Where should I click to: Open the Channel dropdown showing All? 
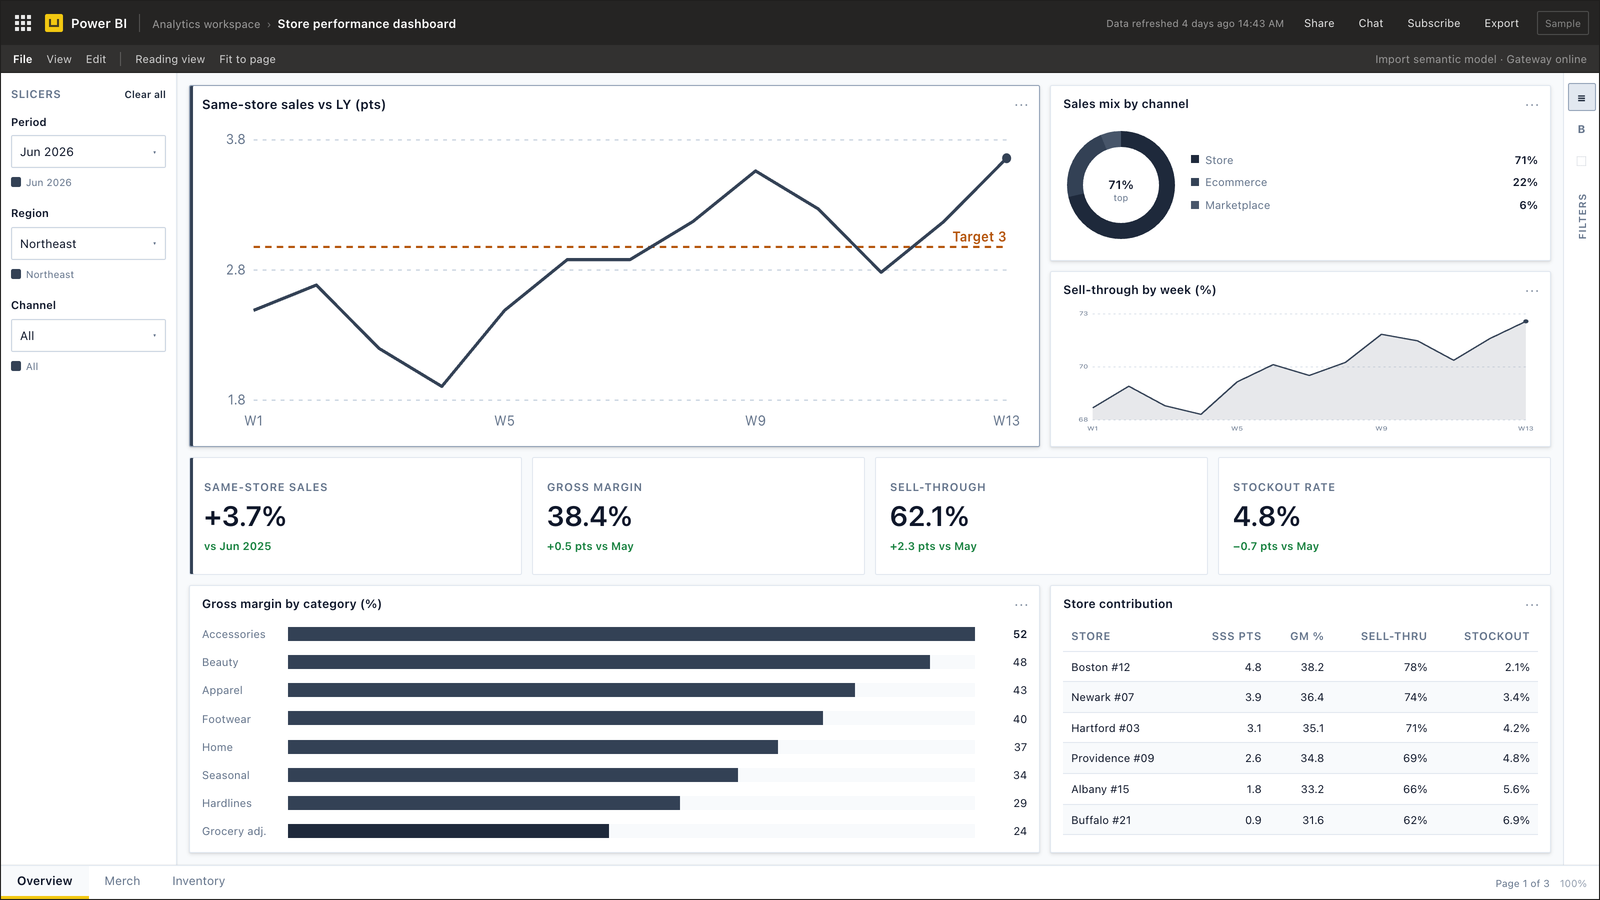click(88, 336)
